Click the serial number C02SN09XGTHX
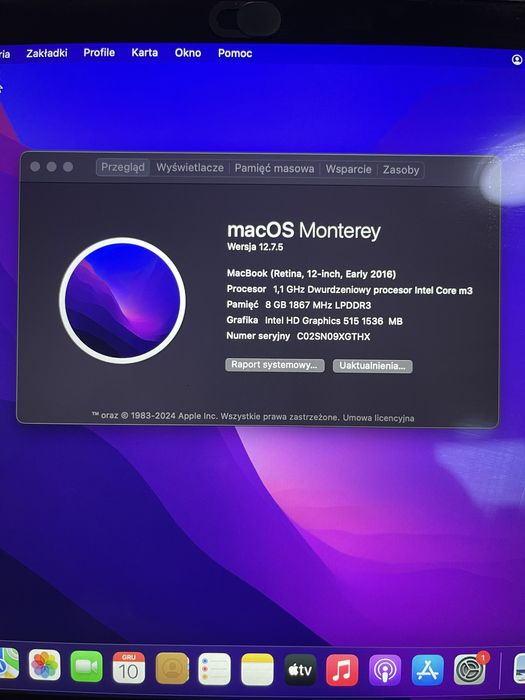 pos(333,337)
